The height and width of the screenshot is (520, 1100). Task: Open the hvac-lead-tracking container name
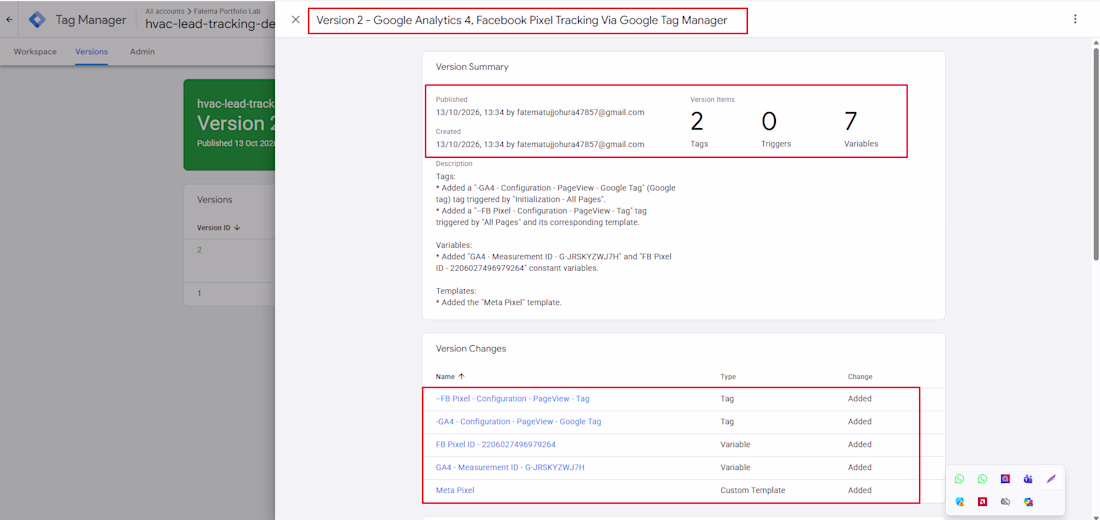(x=209, y=25)
